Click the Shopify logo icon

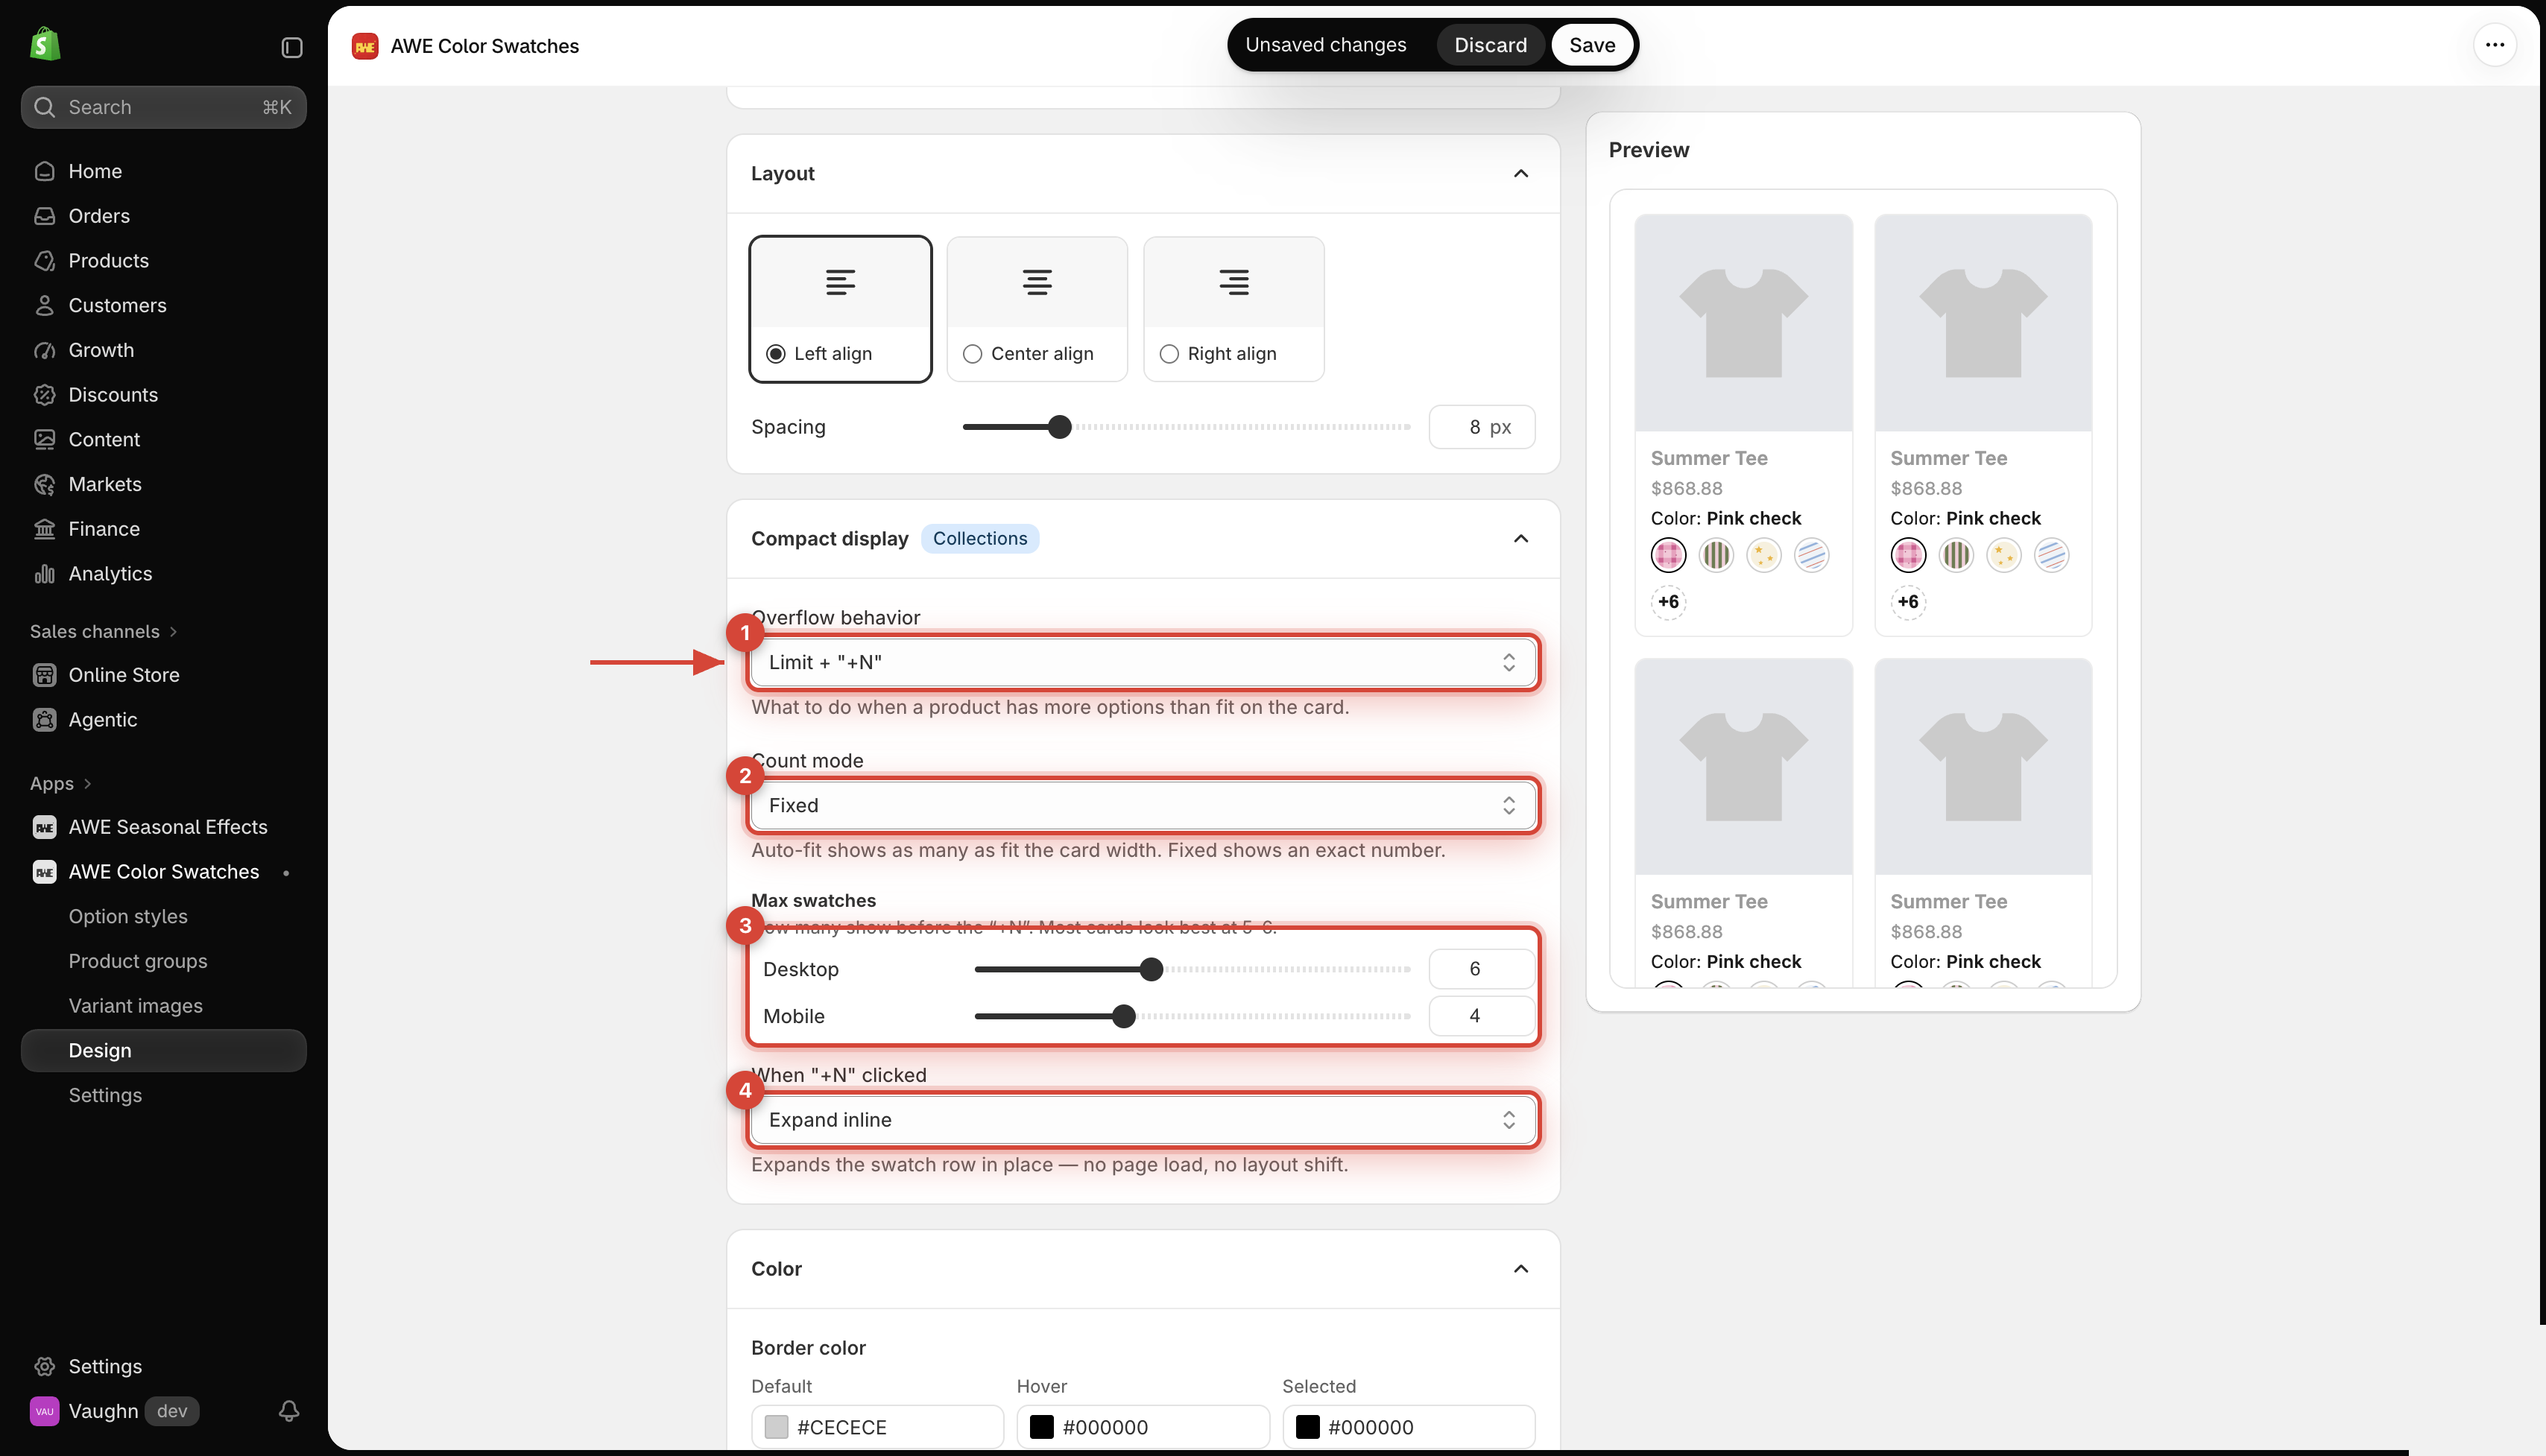tap(45, 45)
